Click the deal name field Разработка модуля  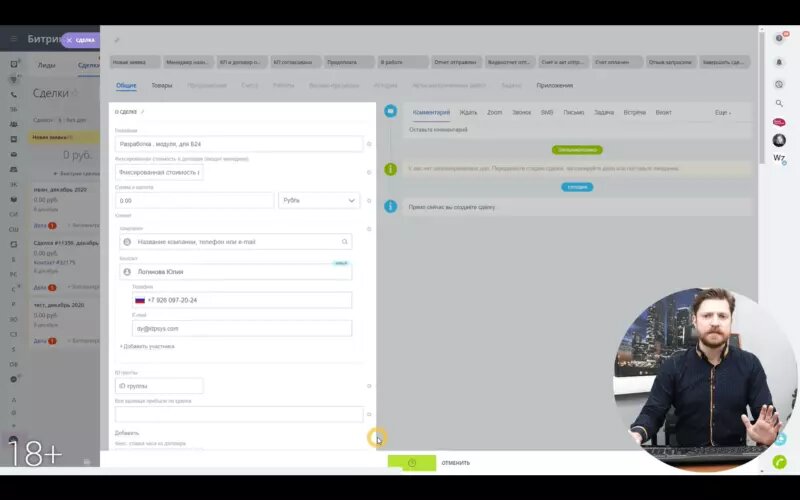[239, 144]
